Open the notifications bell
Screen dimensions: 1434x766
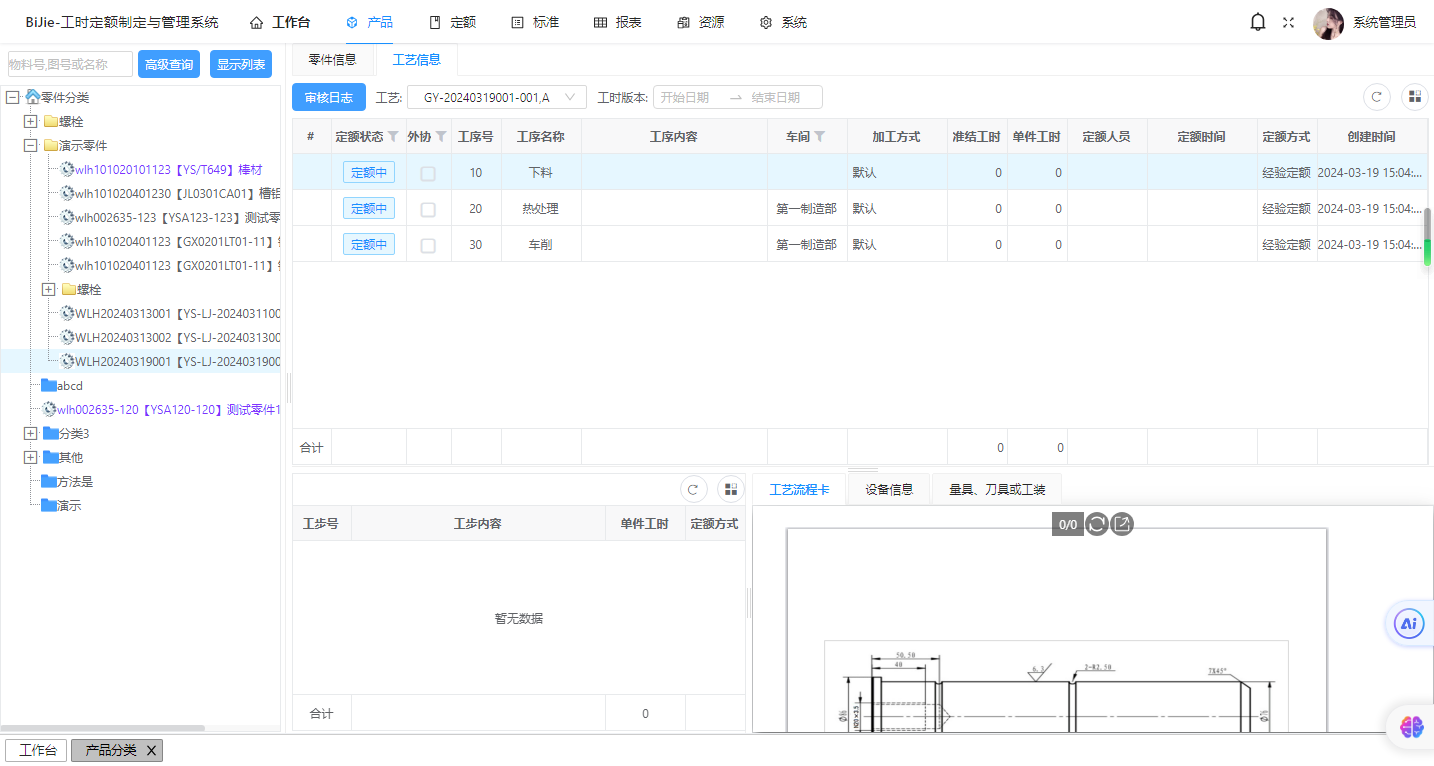click(1258, 22)
